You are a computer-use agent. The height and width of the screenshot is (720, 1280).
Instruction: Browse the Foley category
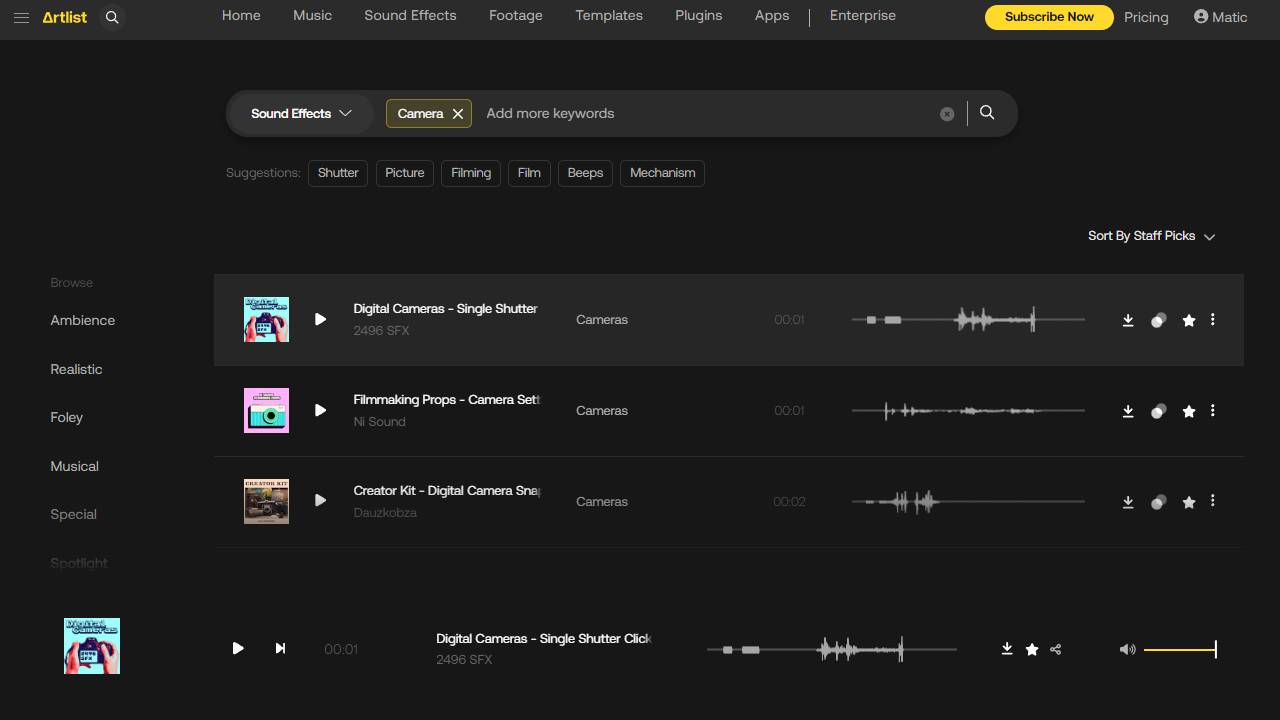coord(67,418)
